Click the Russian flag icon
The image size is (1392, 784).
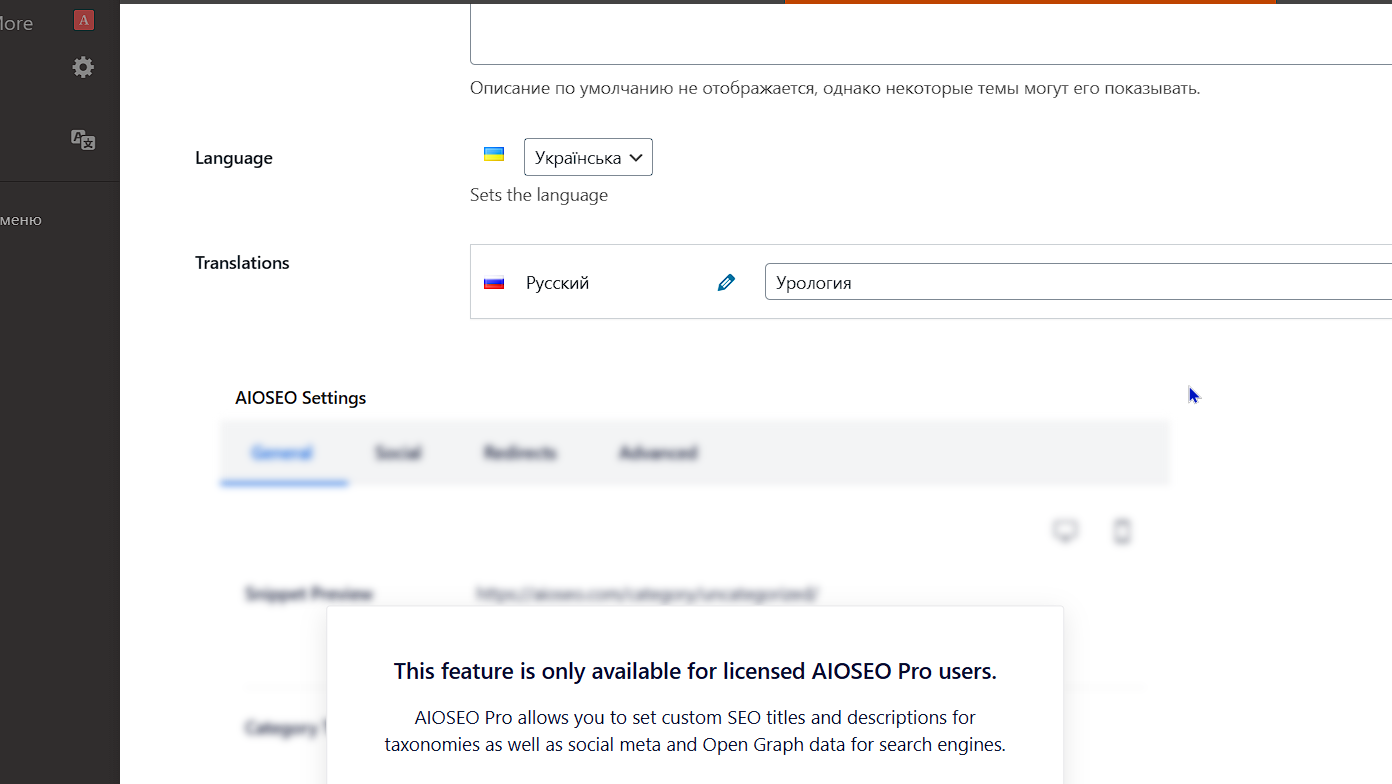(x=494, y=283)
